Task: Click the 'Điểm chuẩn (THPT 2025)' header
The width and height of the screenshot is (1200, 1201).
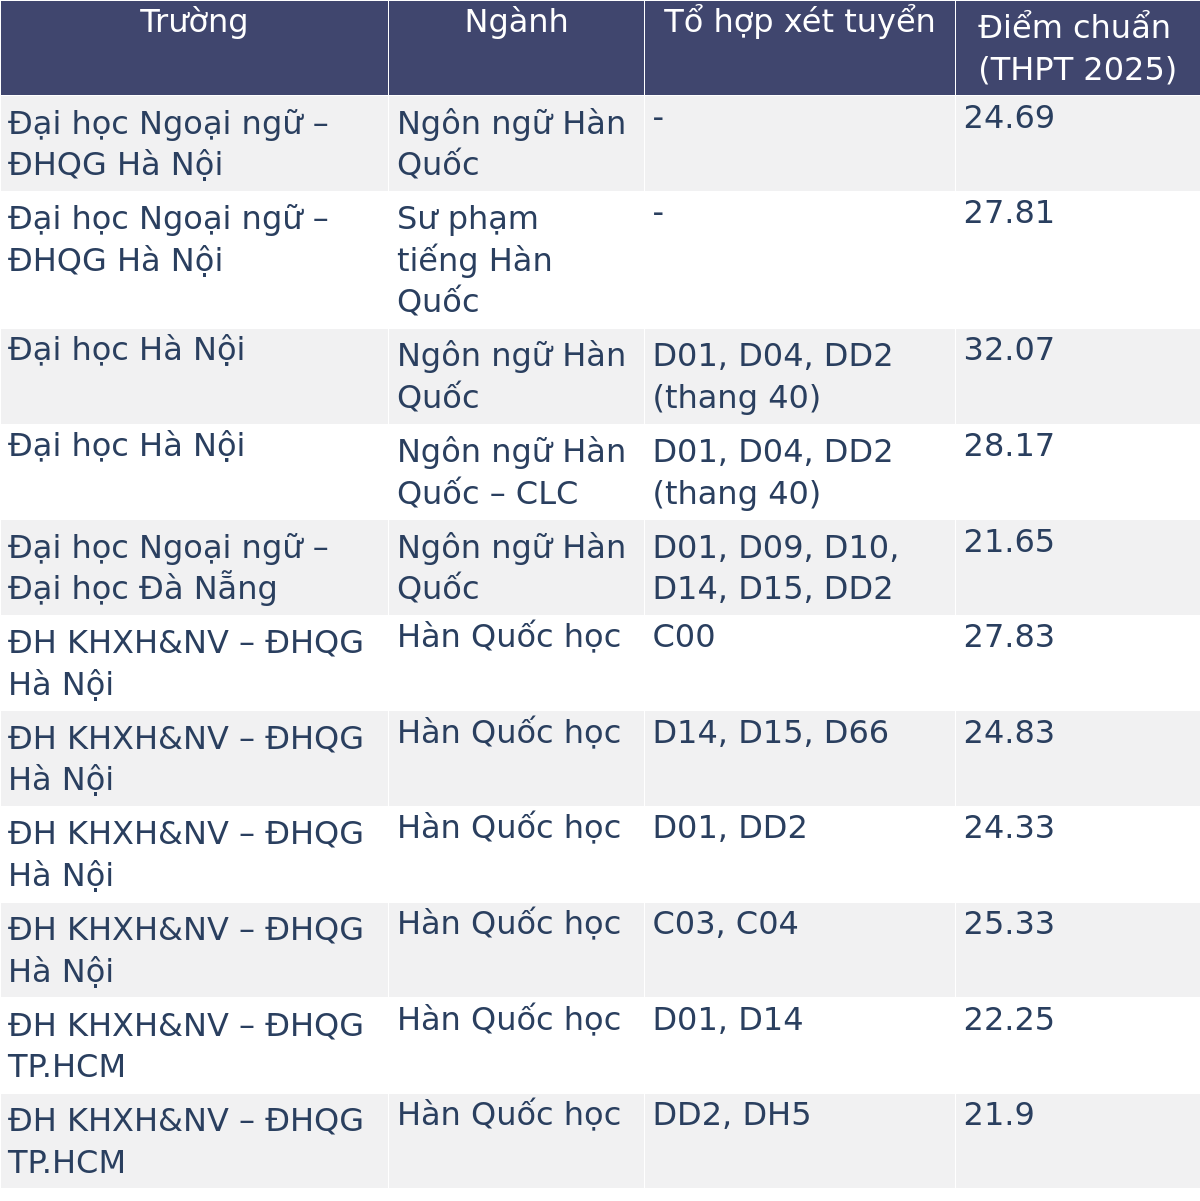Action: click(1076, 48)
